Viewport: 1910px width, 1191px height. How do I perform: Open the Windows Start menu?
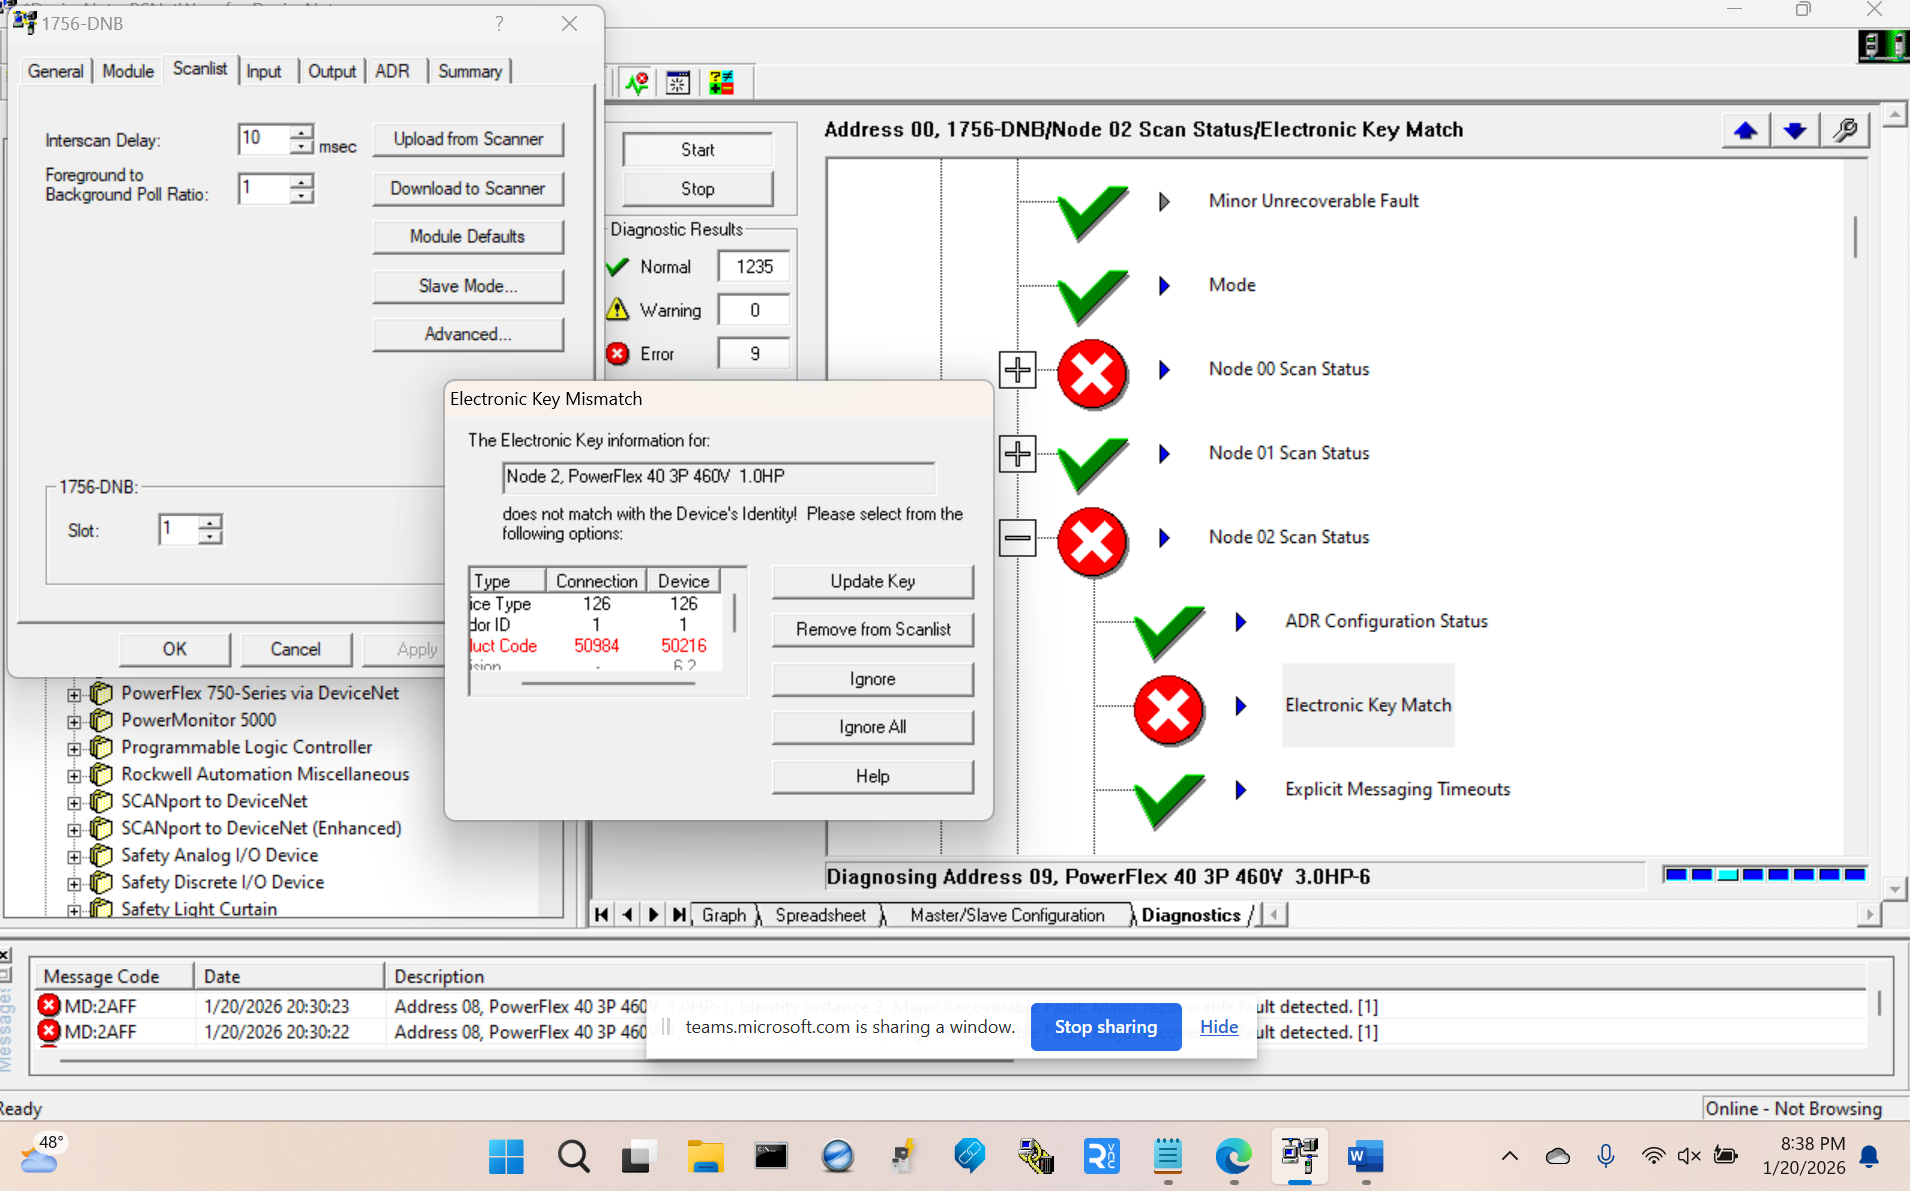click(x=506, y=1157)
